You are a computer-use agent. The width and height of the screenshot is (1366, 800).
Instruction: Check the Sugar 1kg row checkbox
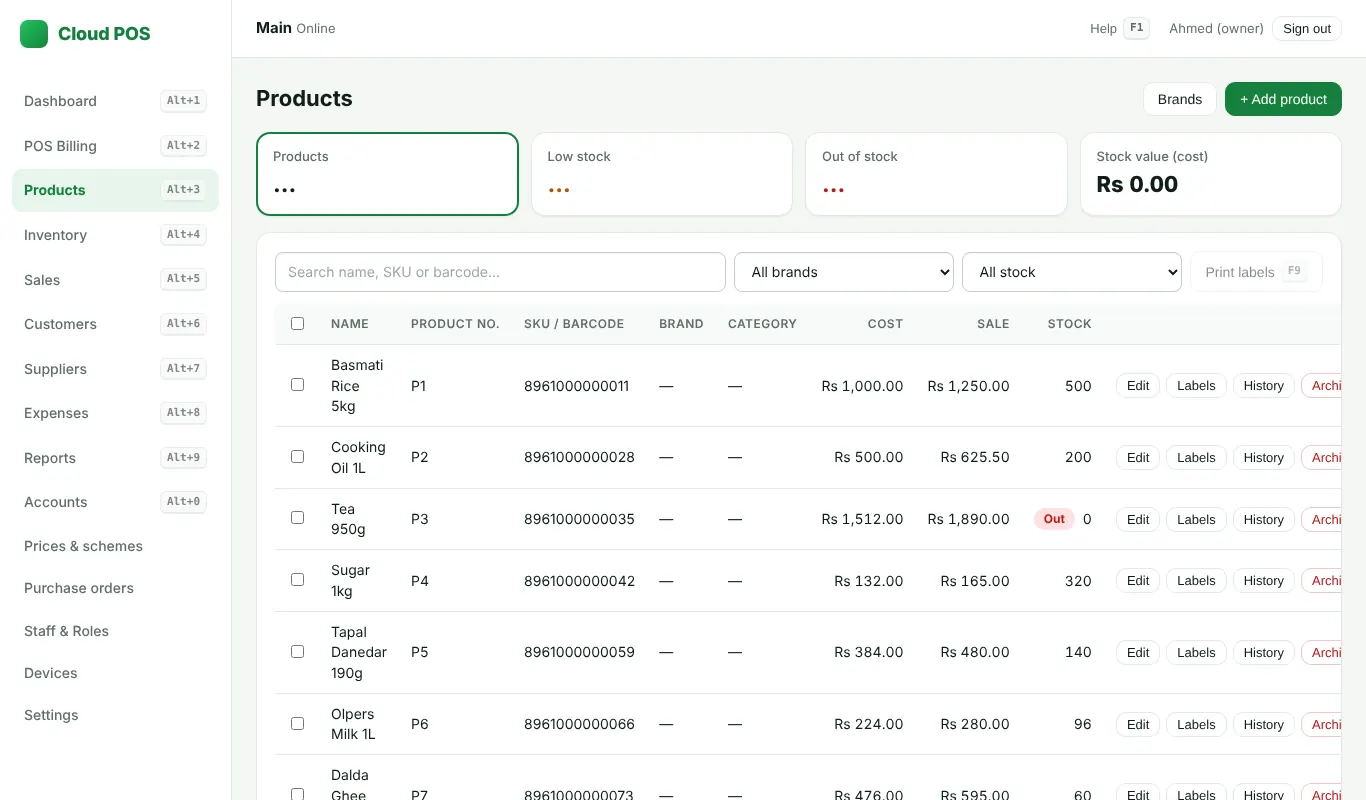point(297,579)
